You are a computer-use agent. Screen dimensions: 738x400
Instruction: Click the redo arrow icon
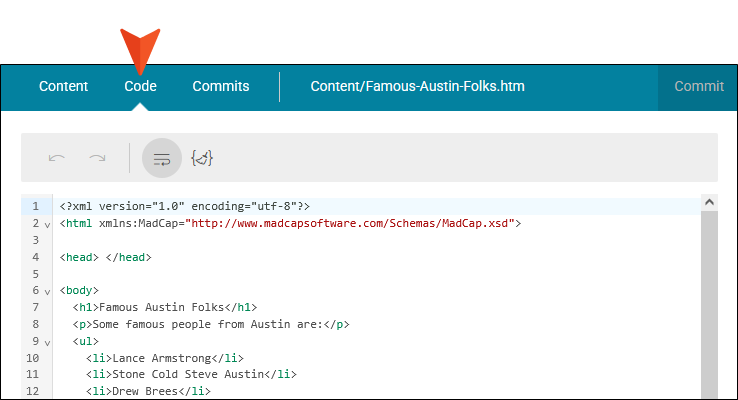[x=97, y=158]
